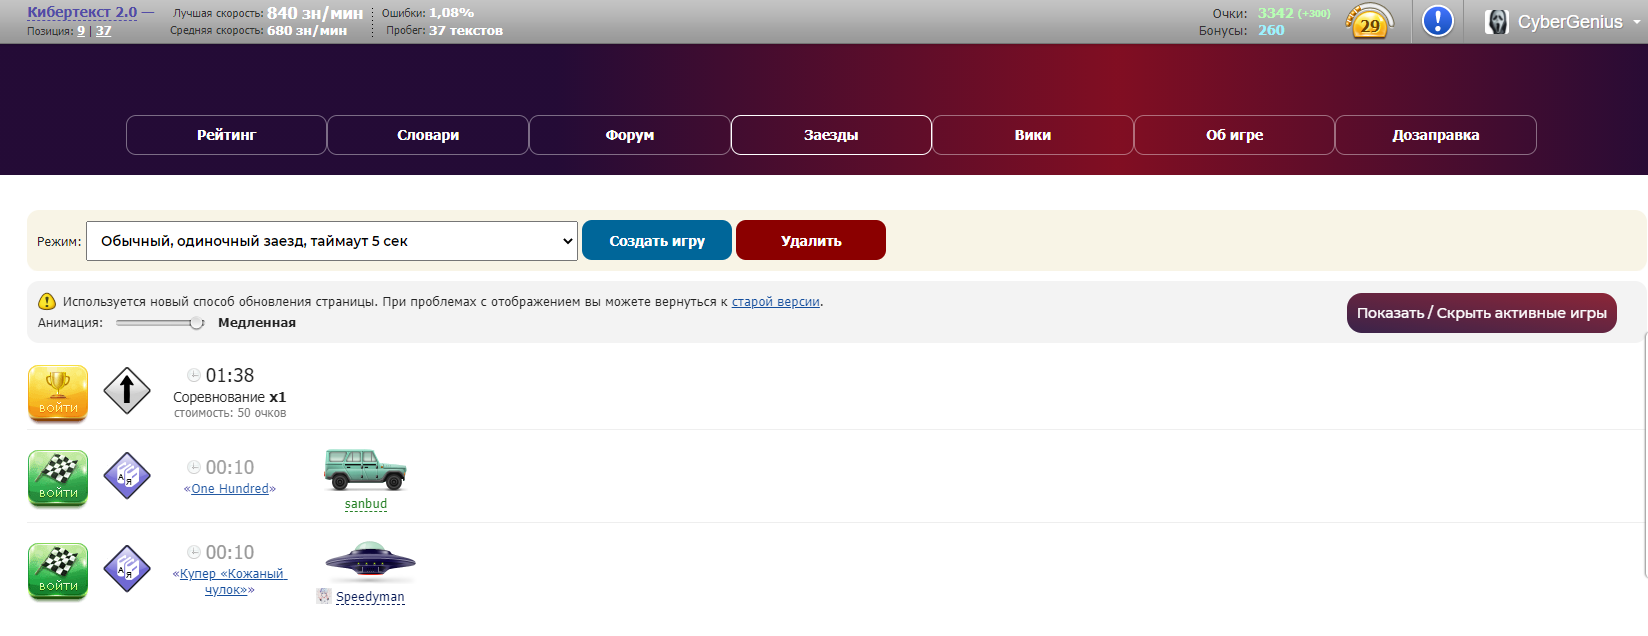Click clock icon next to 01:38 timer
Screen dimensions: 1648x636
(x=194, y=375)
